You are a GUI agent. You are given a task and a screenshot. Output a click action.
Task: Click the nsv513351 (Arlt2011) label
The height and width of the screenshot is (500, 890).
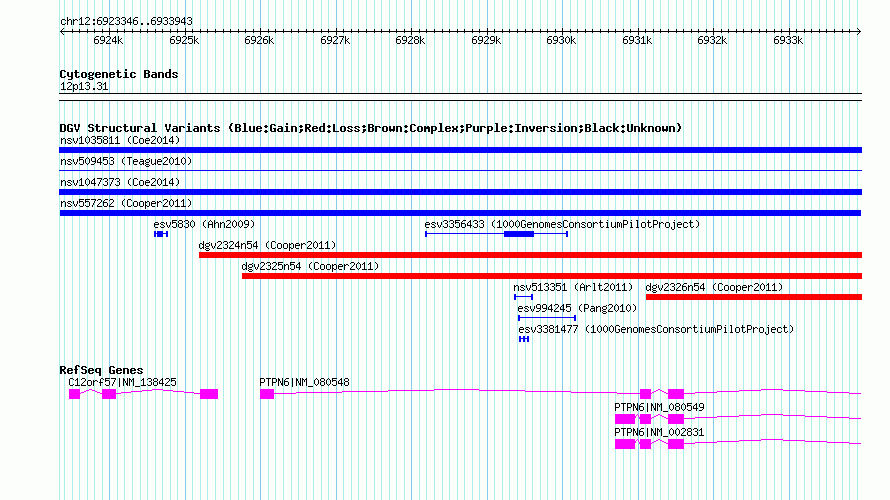coord(573,287)
